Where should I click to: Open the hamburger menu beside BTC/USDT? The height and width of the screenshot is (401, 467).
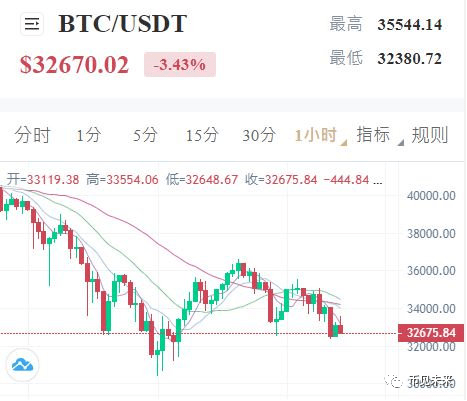[x=32, y=24]
